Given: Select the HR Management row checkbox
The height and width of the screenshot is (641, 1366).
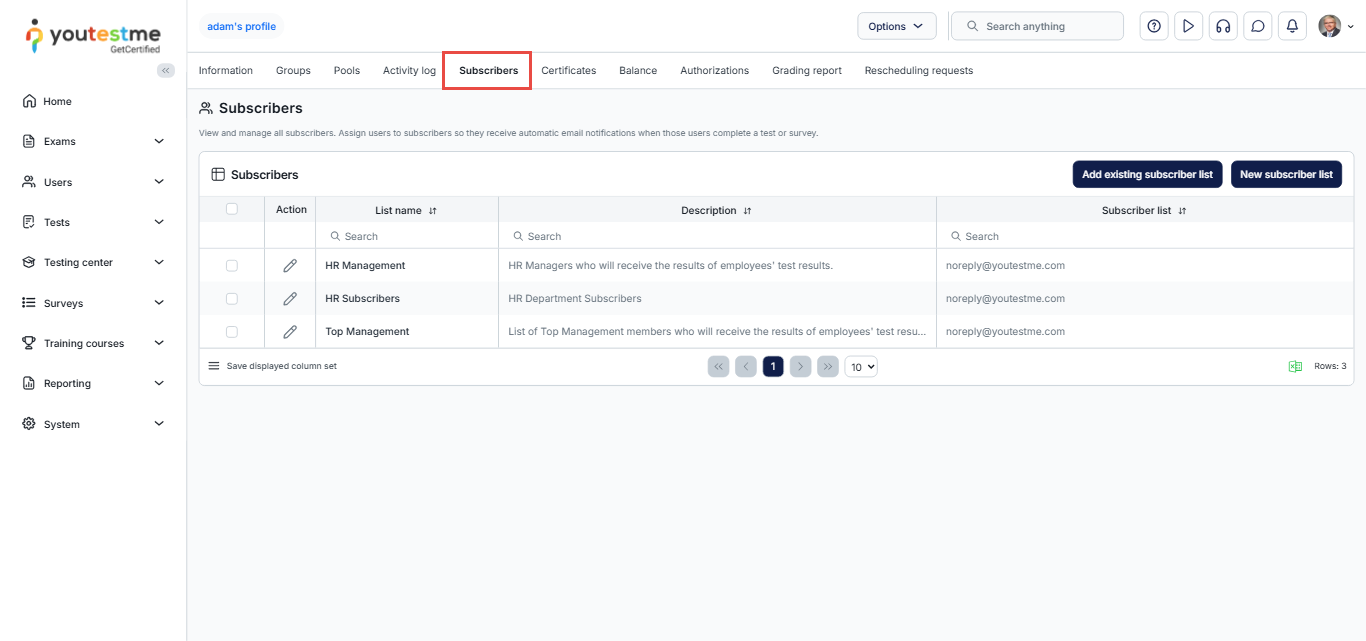Looking at the screenshot, I should click(232, 266).
